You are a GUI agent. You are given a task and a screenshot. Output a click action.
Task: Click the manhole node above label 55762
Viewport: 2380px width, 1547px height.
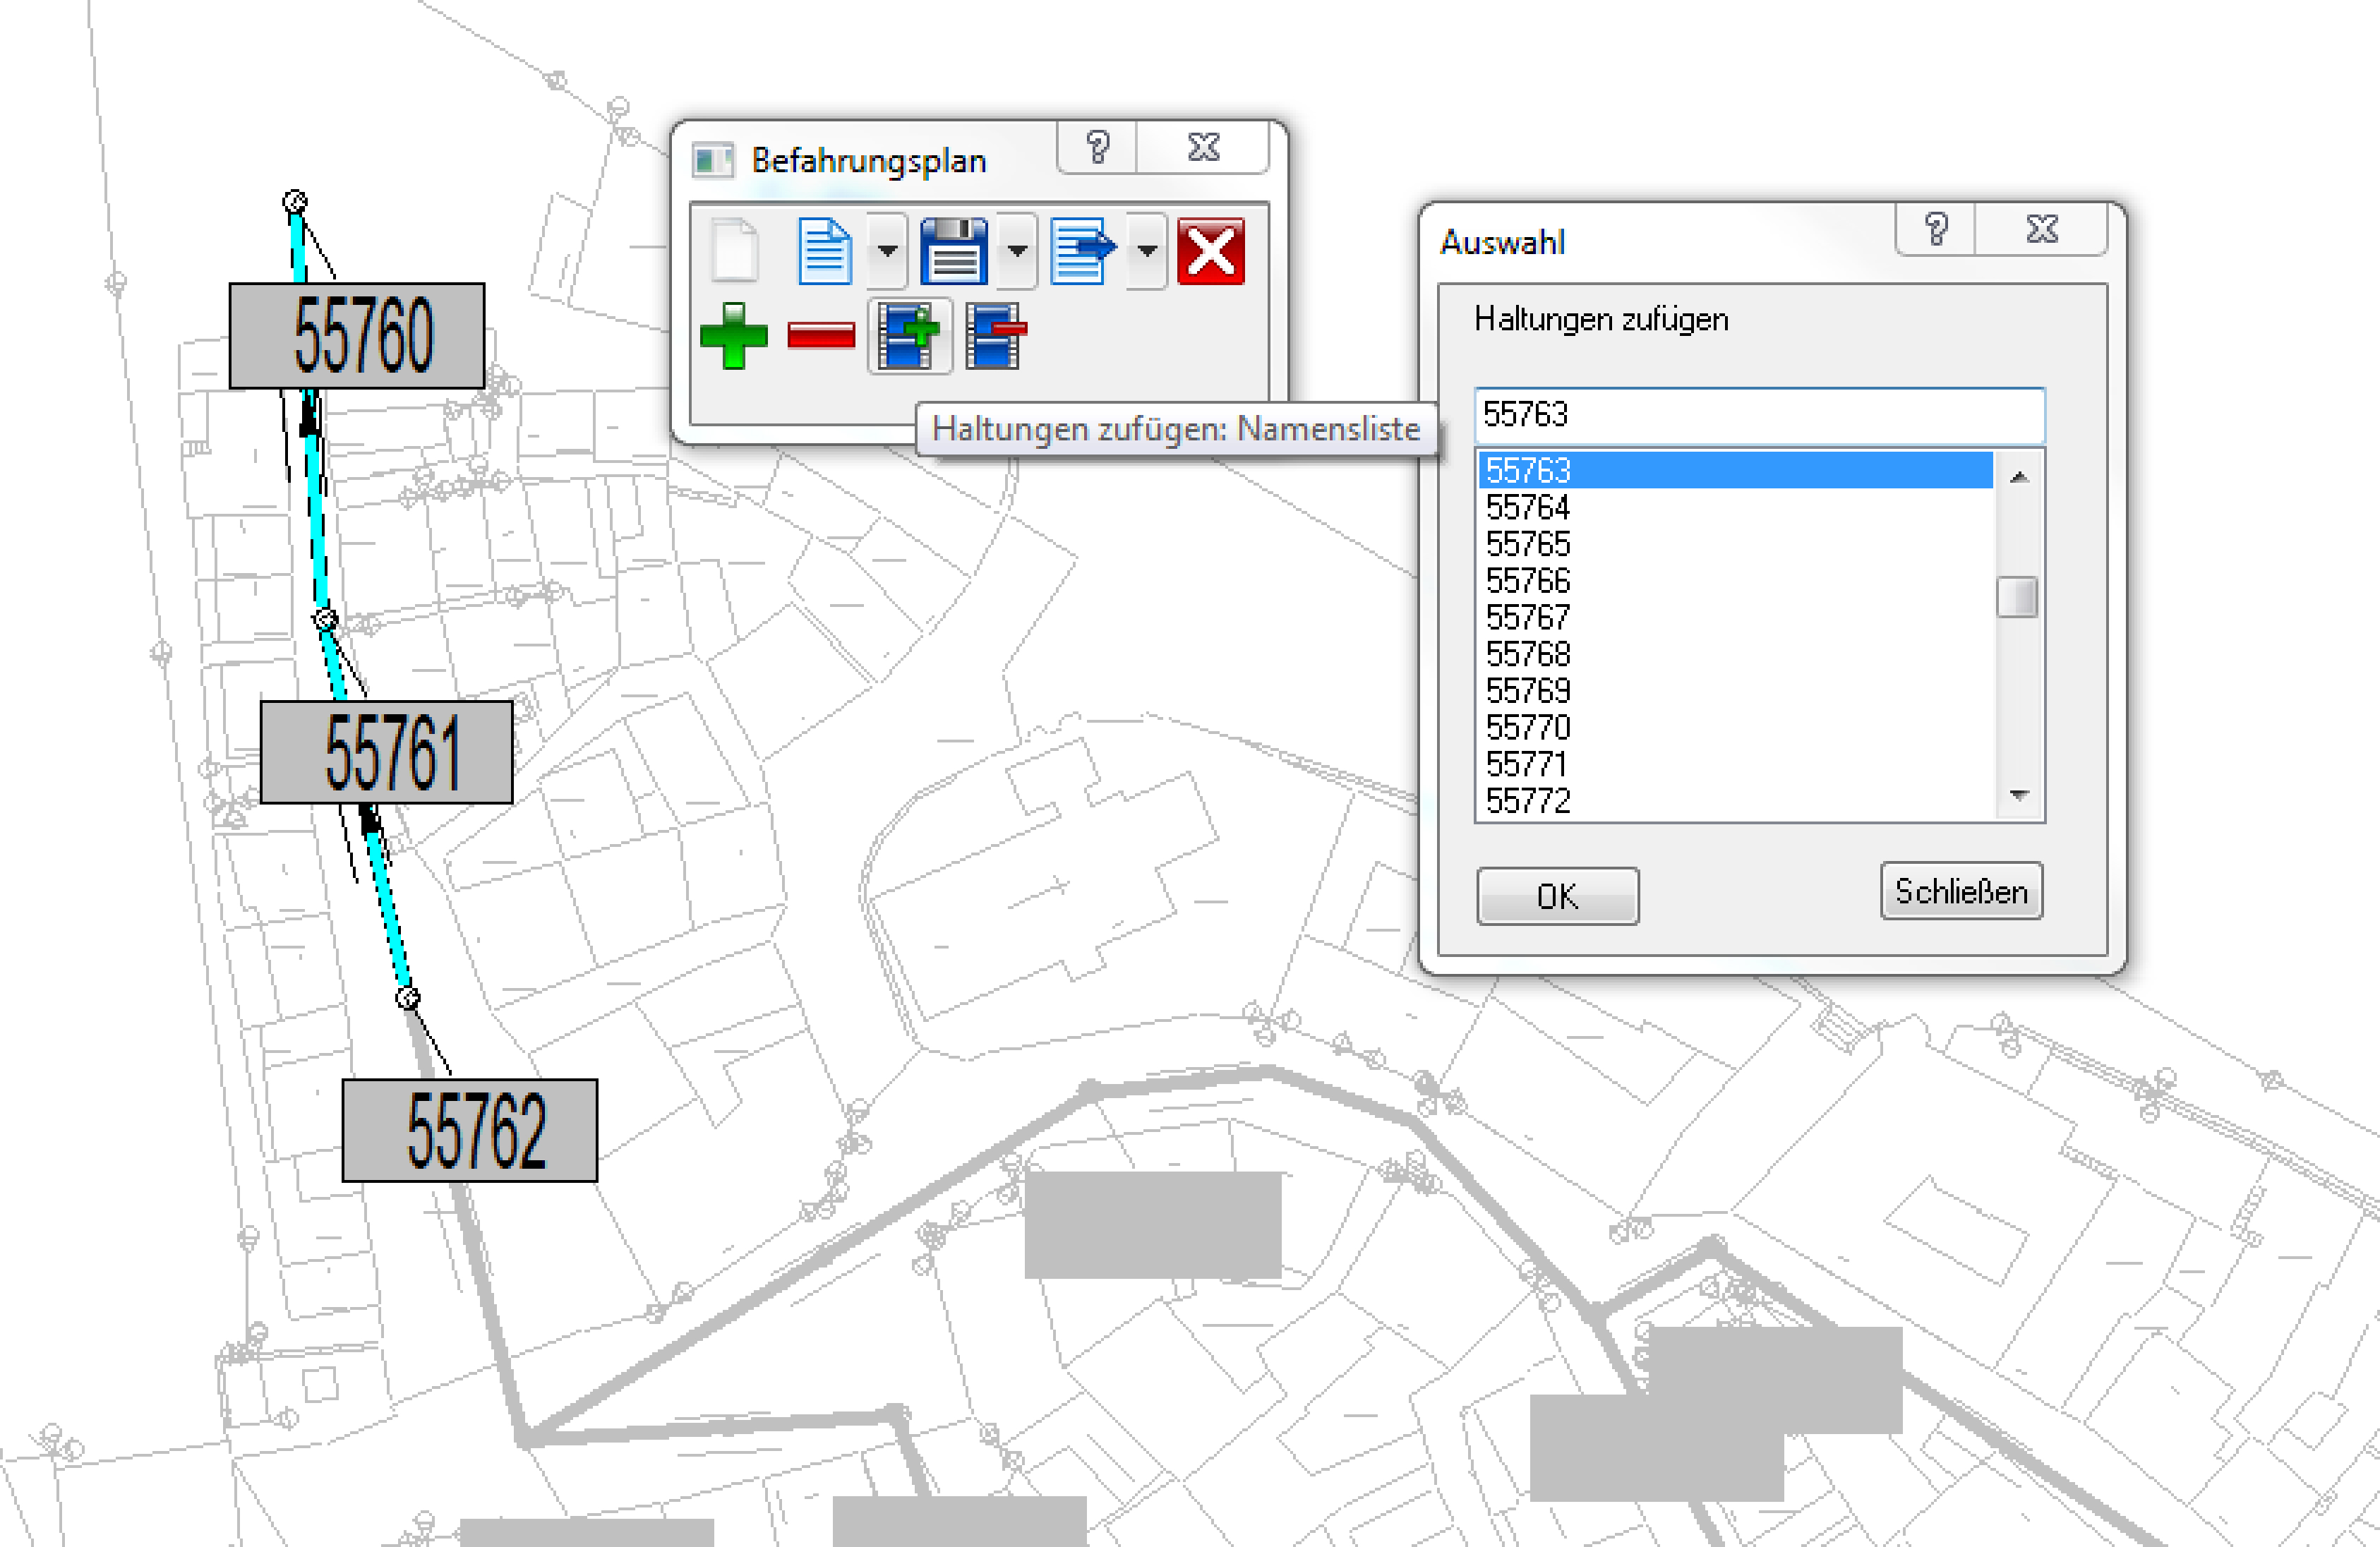407,997
